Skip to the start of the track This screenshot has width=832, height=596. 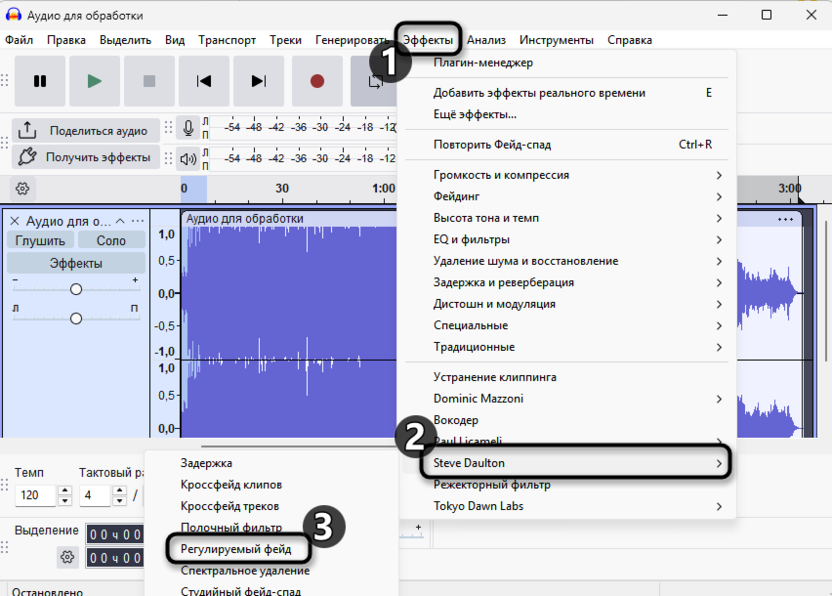[204, 81]
